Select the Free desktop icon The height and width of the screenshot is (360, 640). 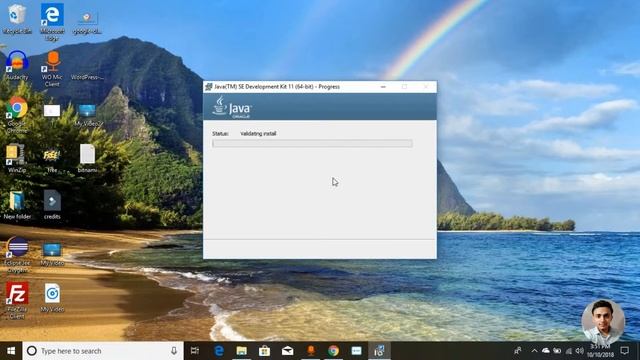coord(52,160)
